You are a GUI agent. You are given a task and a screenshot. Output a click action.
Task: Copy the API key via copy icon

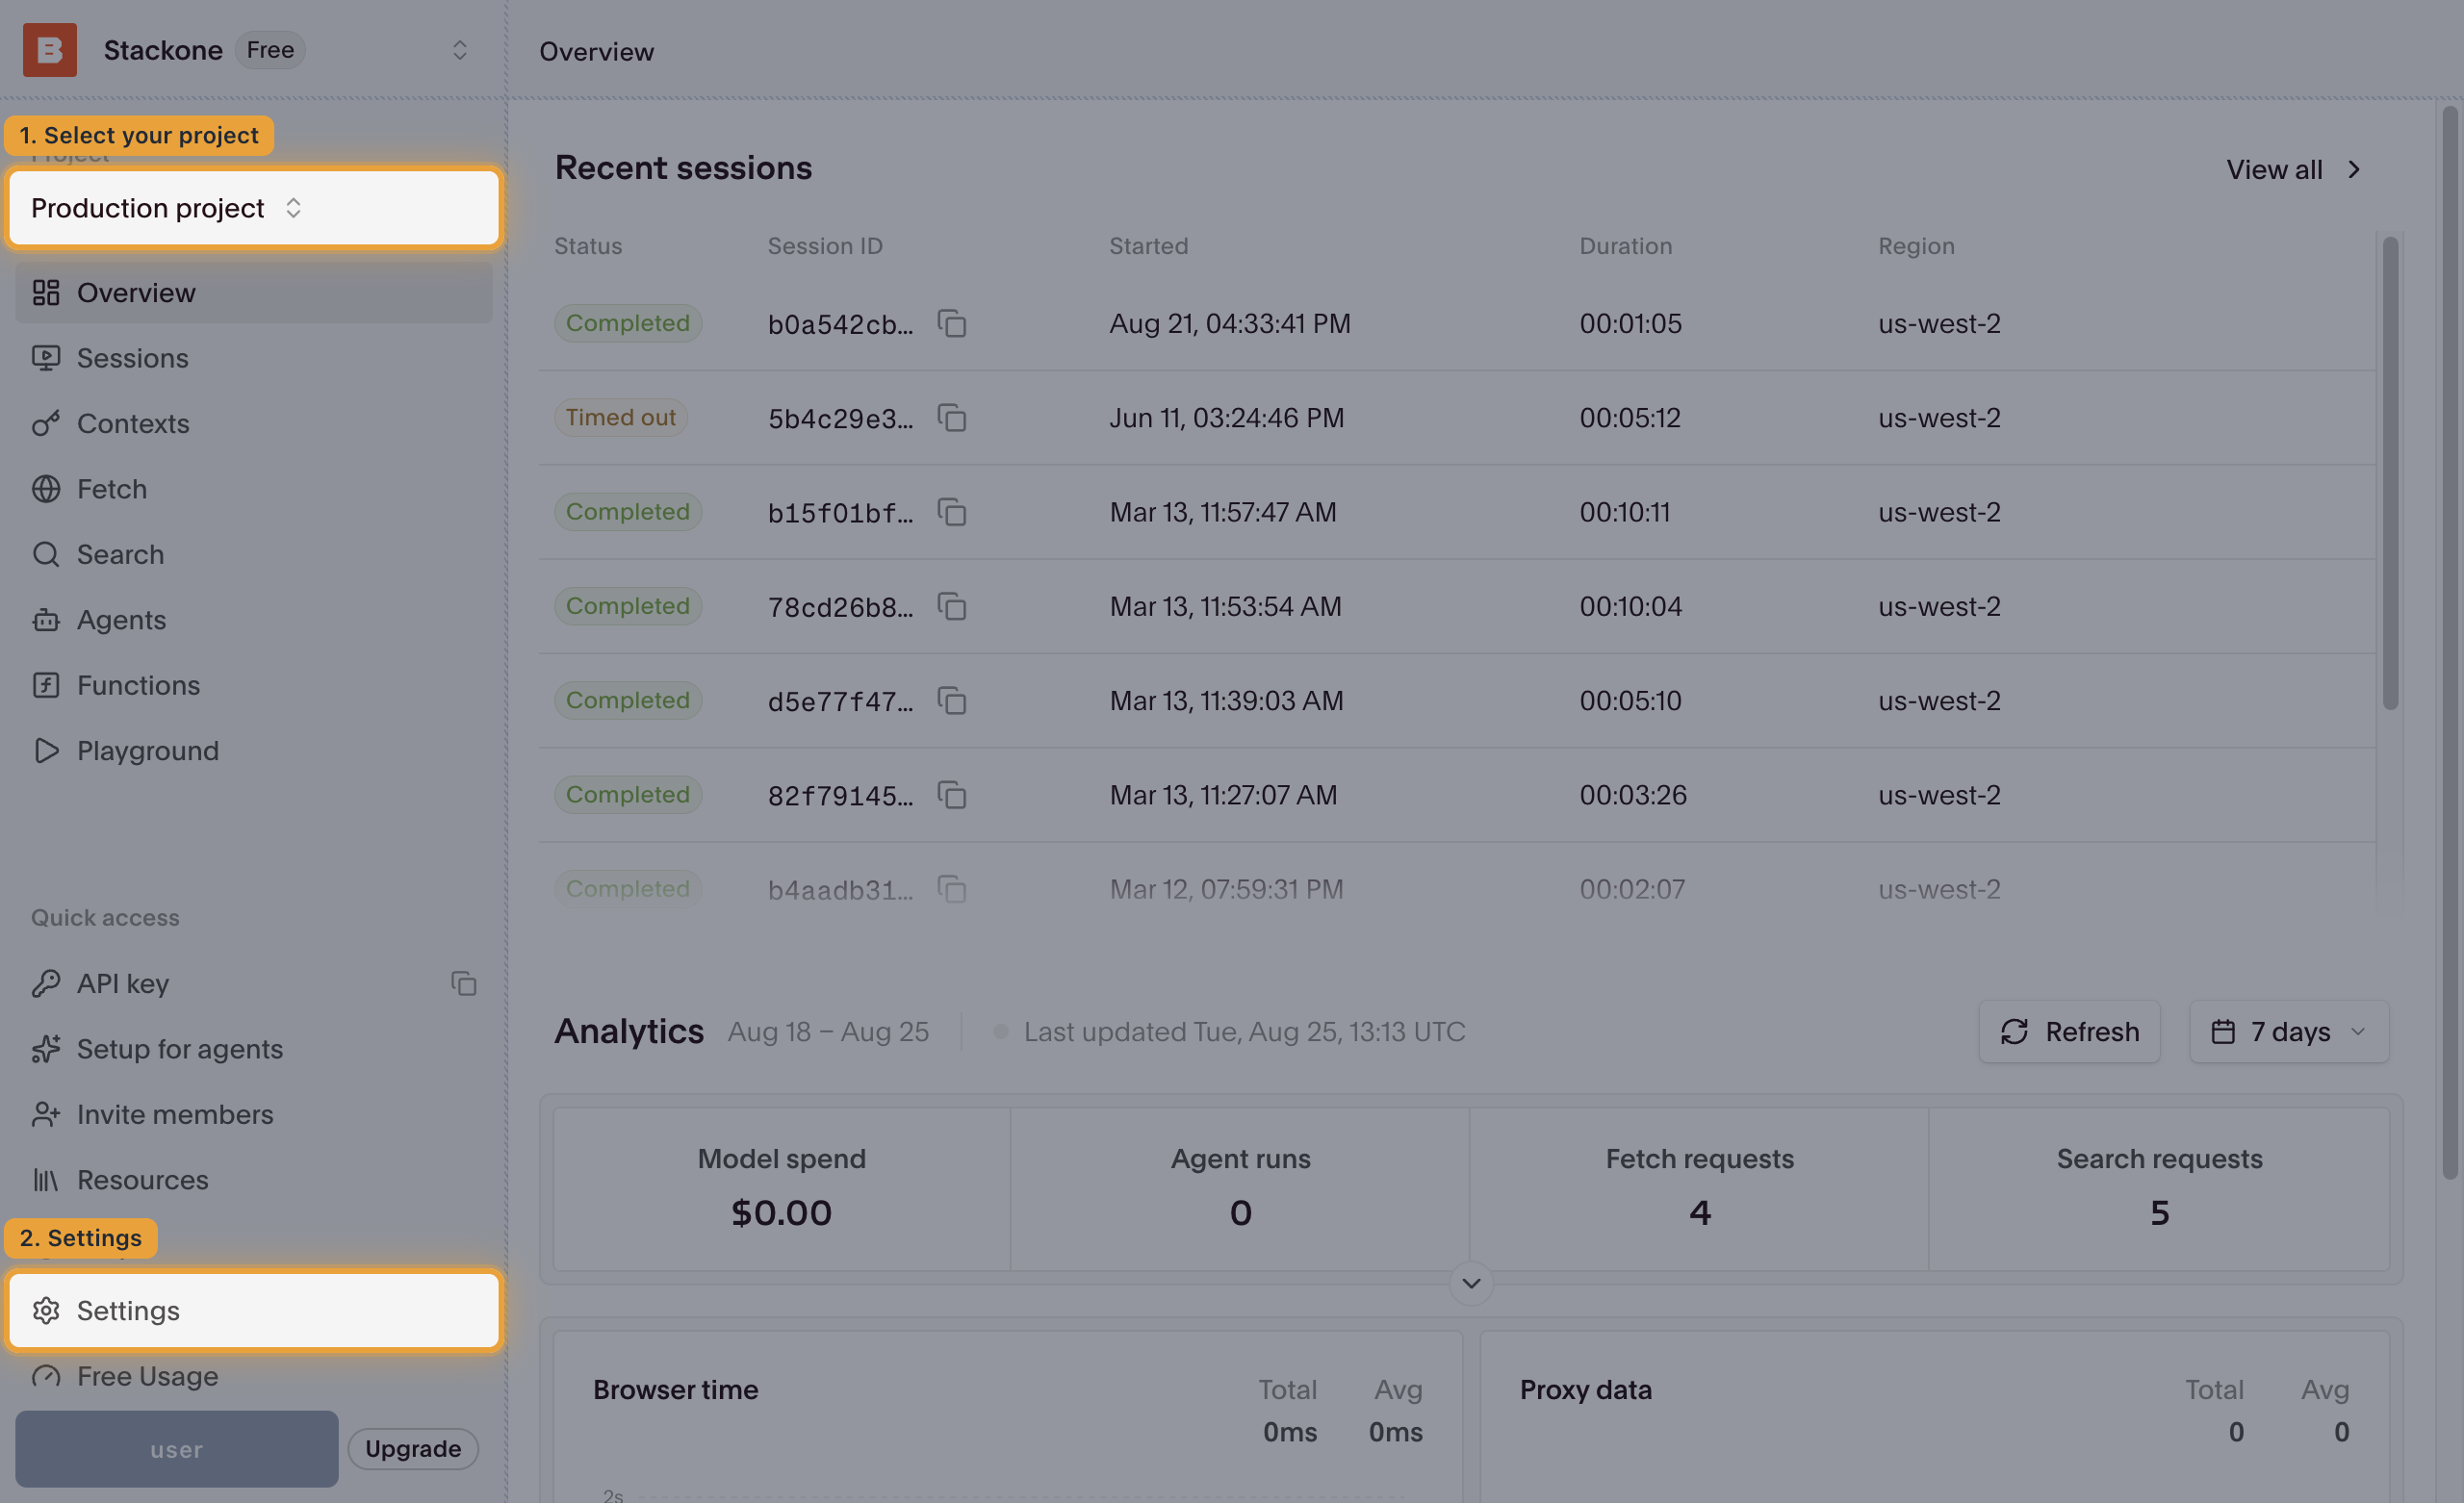463,983
